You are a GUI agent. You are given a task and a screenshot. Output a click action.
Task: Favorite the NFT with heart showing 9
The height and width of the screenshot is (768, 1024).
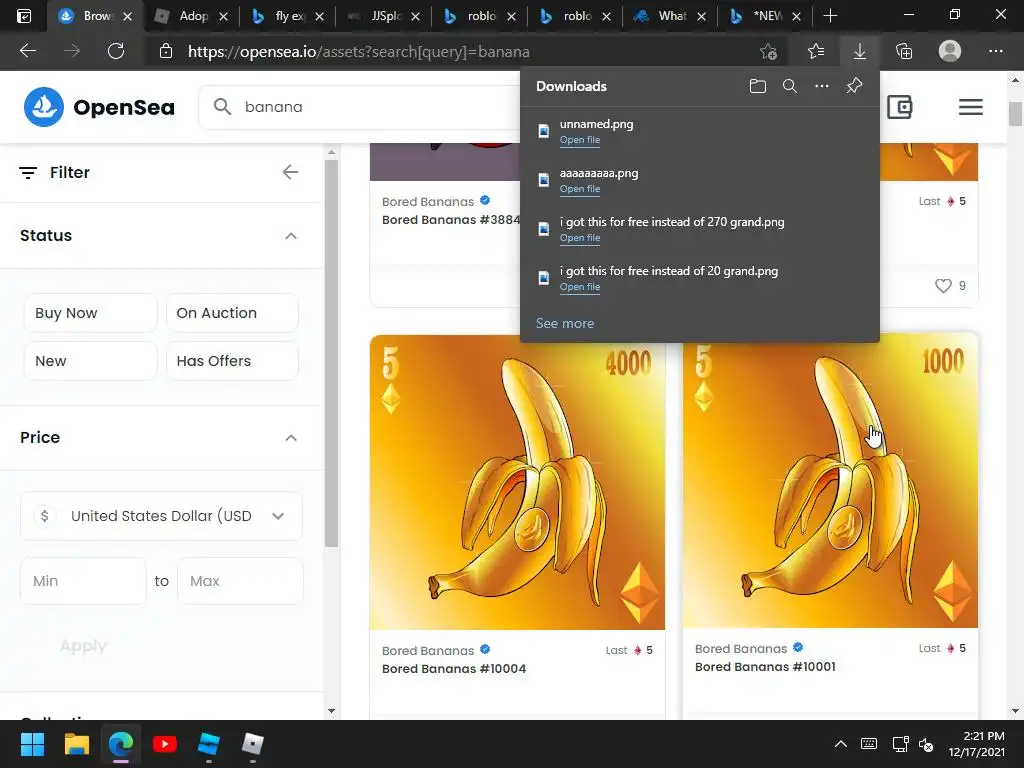point(942,285)
